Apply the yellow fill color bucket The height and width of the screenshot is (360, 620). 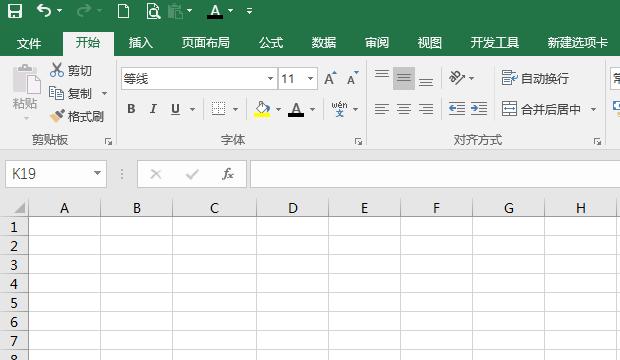pyautogui.click(x=262, y=109)
